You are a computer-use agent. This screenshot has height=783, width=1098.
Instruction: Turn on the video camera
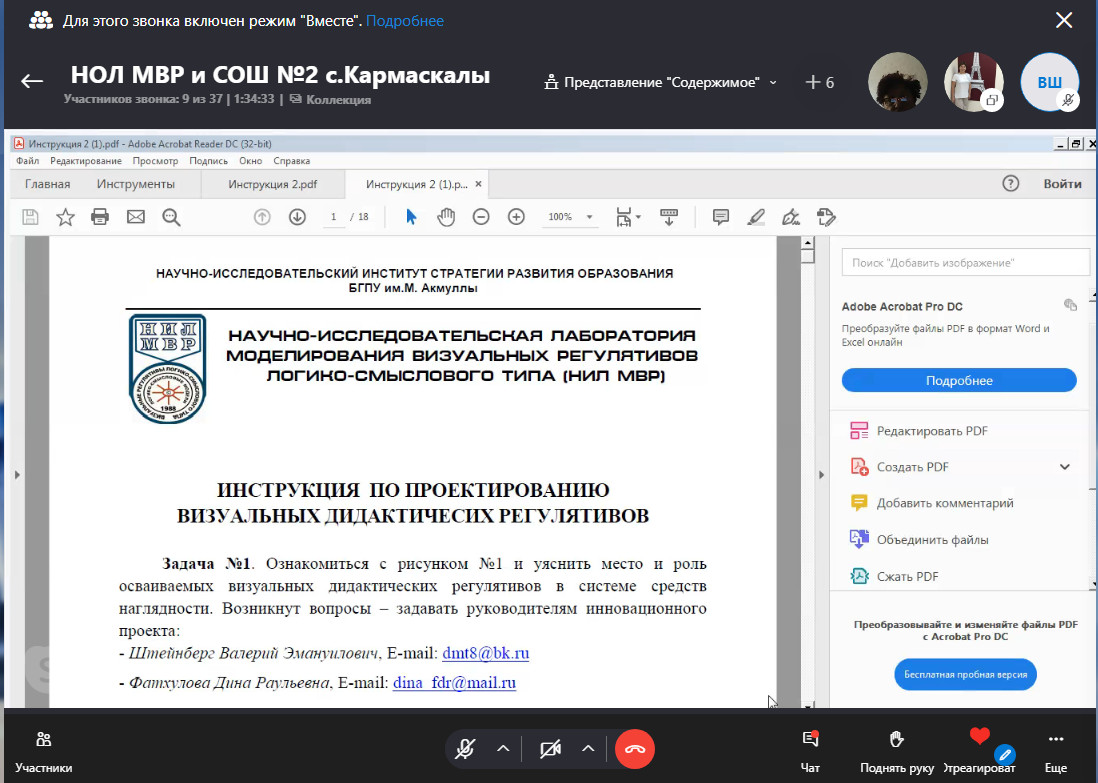point(550,748)
